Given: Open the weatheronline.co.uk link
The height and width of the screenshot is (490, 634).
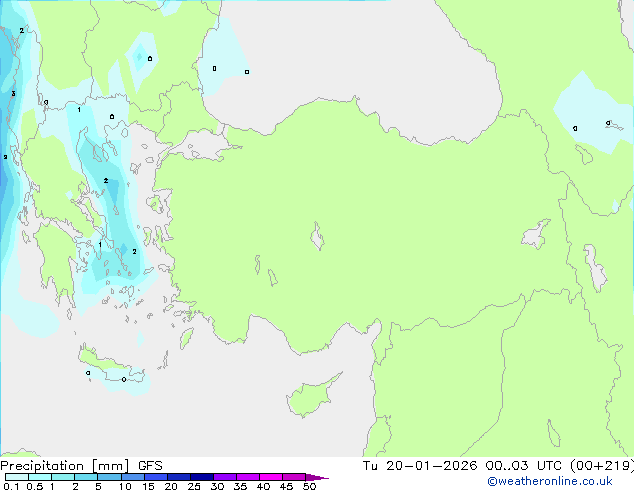Looking at the screenshot, I should (550, 481).
